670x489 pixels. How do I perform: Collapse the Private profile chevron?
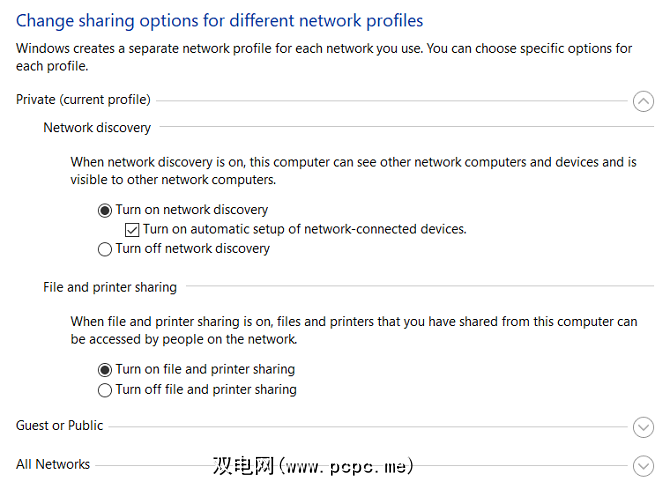pos(643,101)
